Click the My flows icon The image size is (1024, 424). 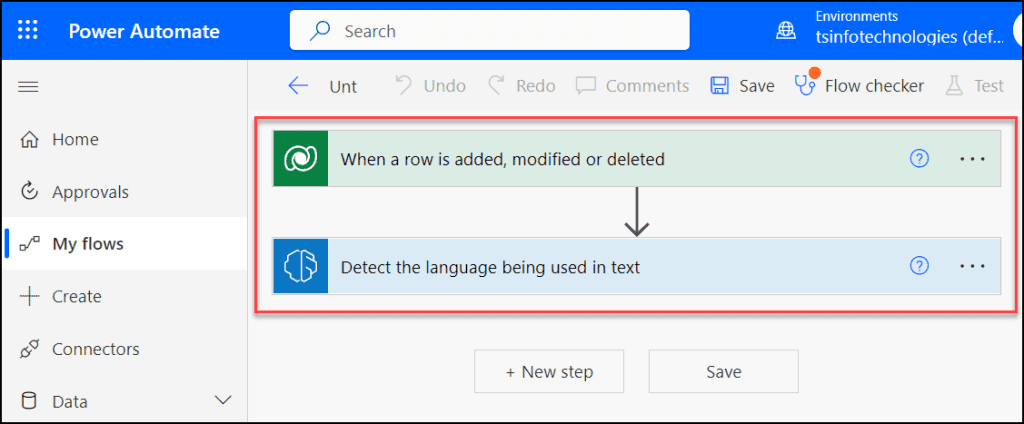coord(29,244)
